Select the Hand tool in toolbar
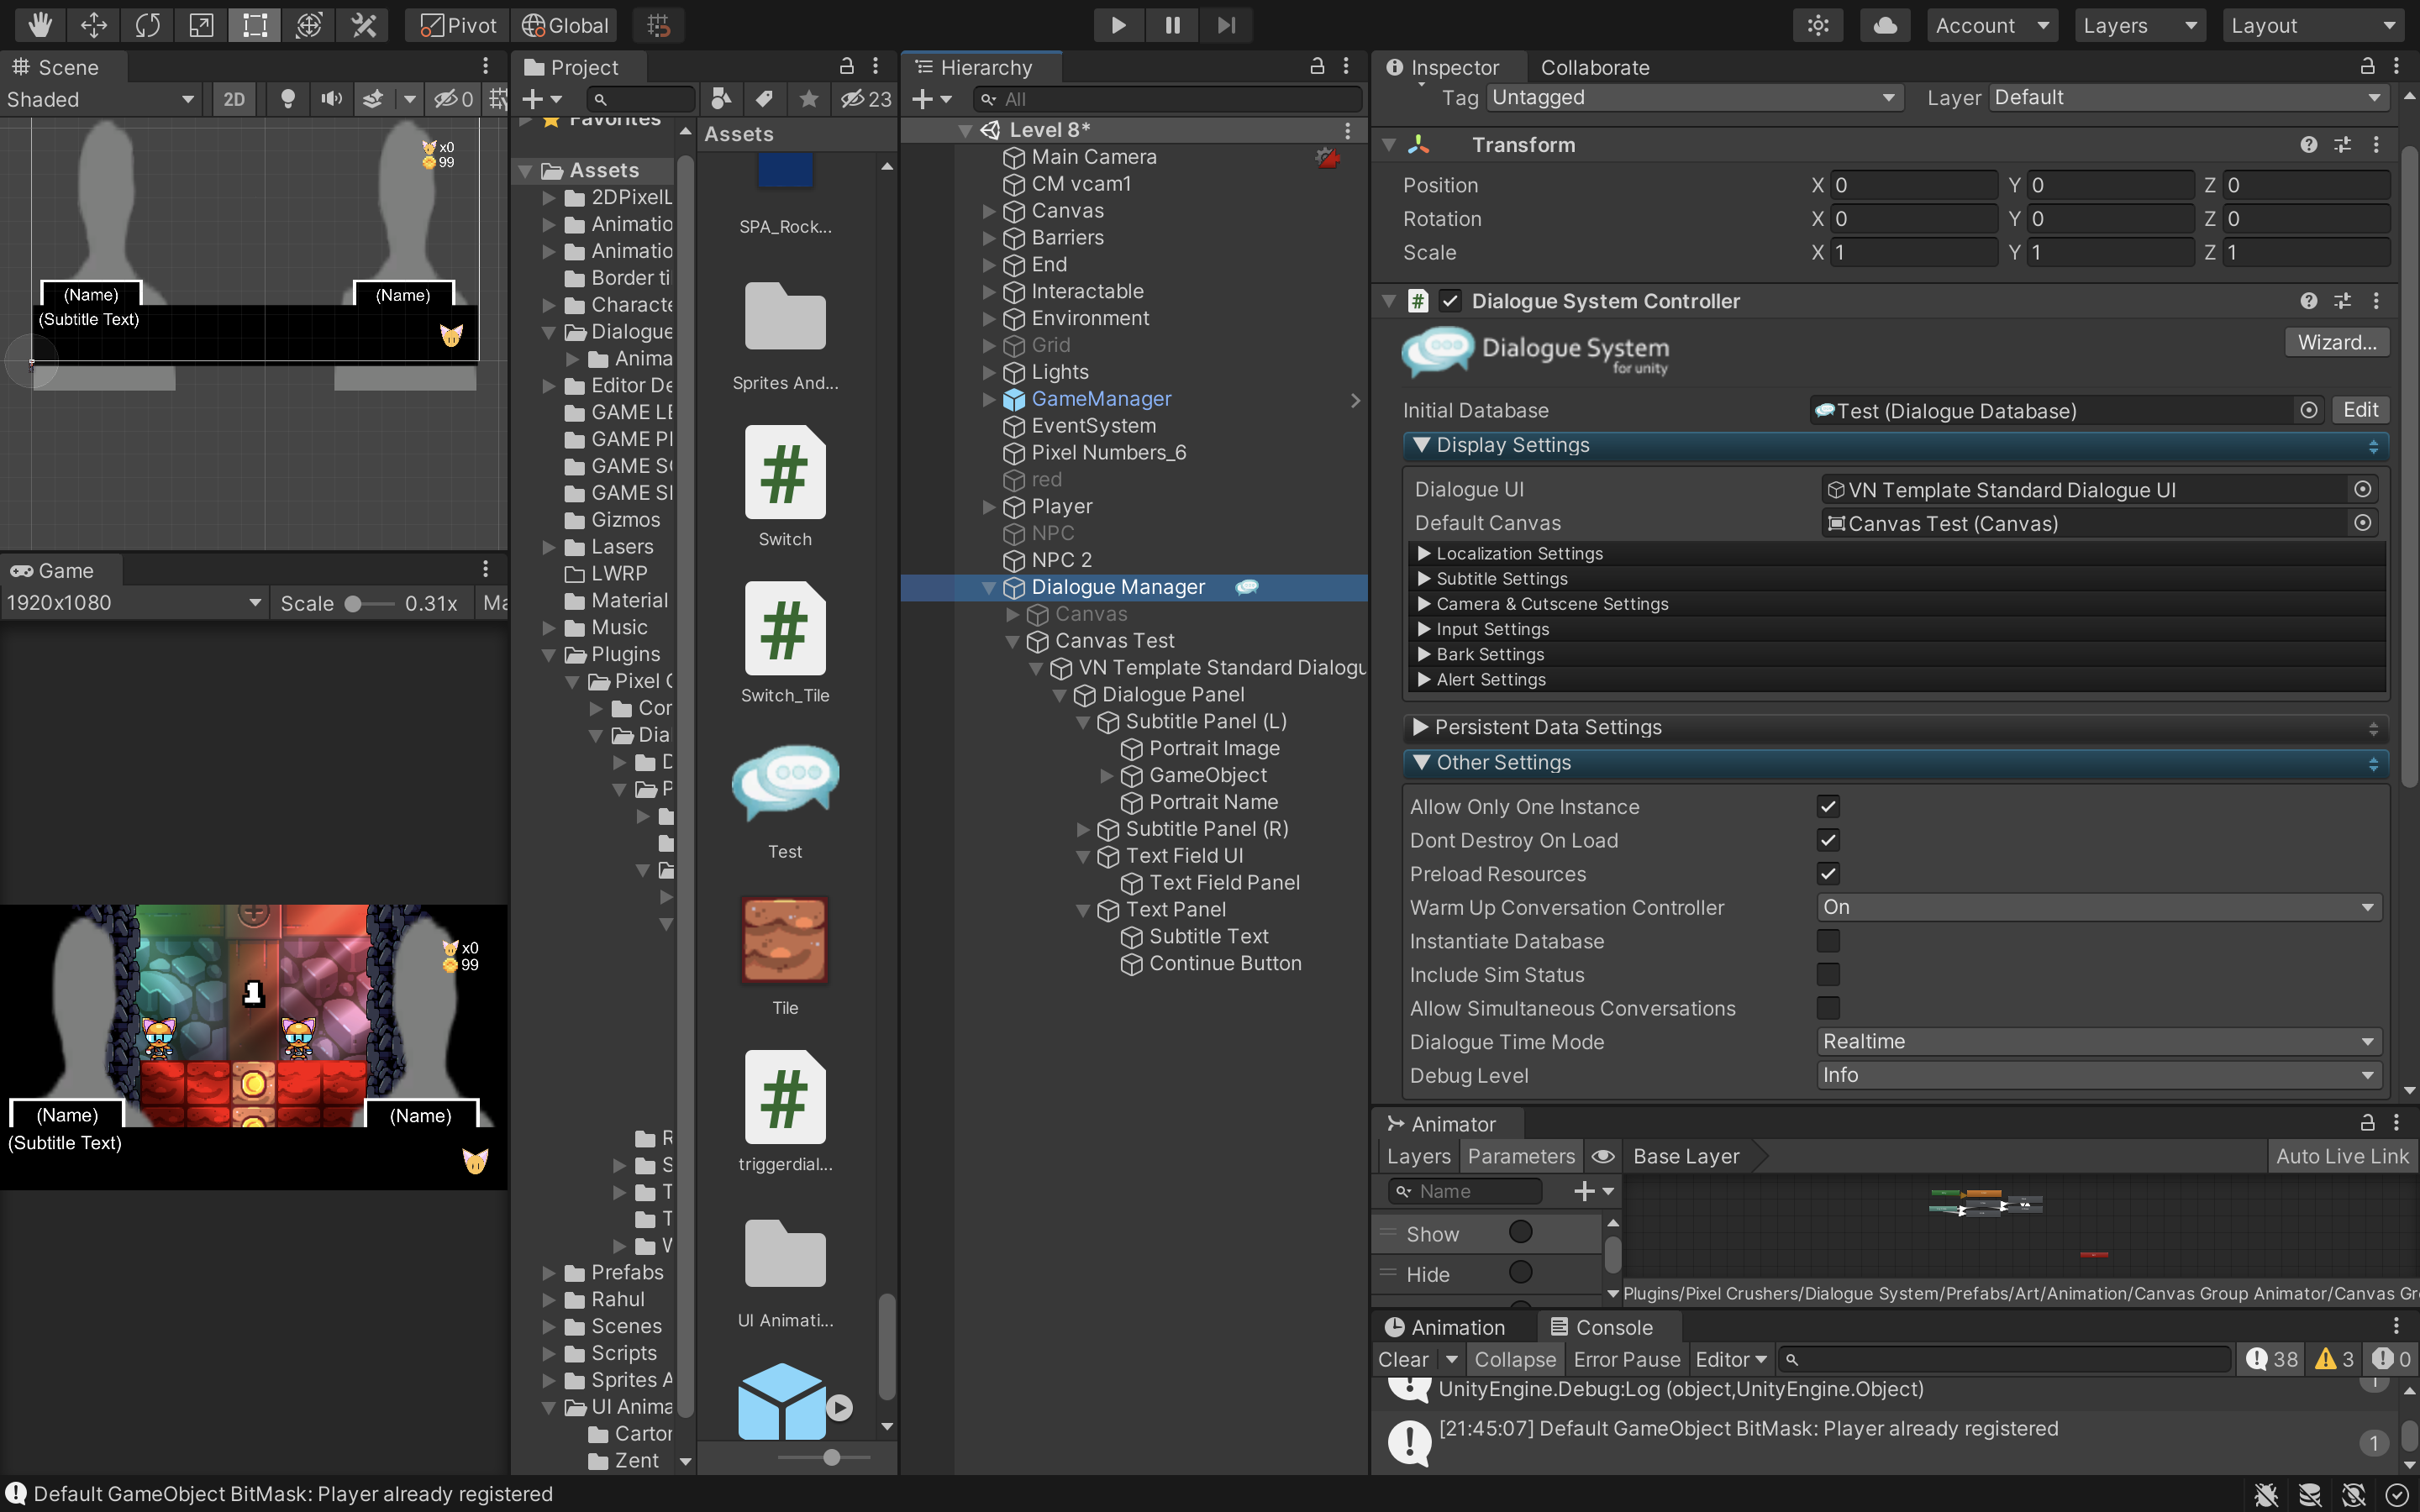The width and height of the screenshot is (2420, 1512). pos(39,25)
